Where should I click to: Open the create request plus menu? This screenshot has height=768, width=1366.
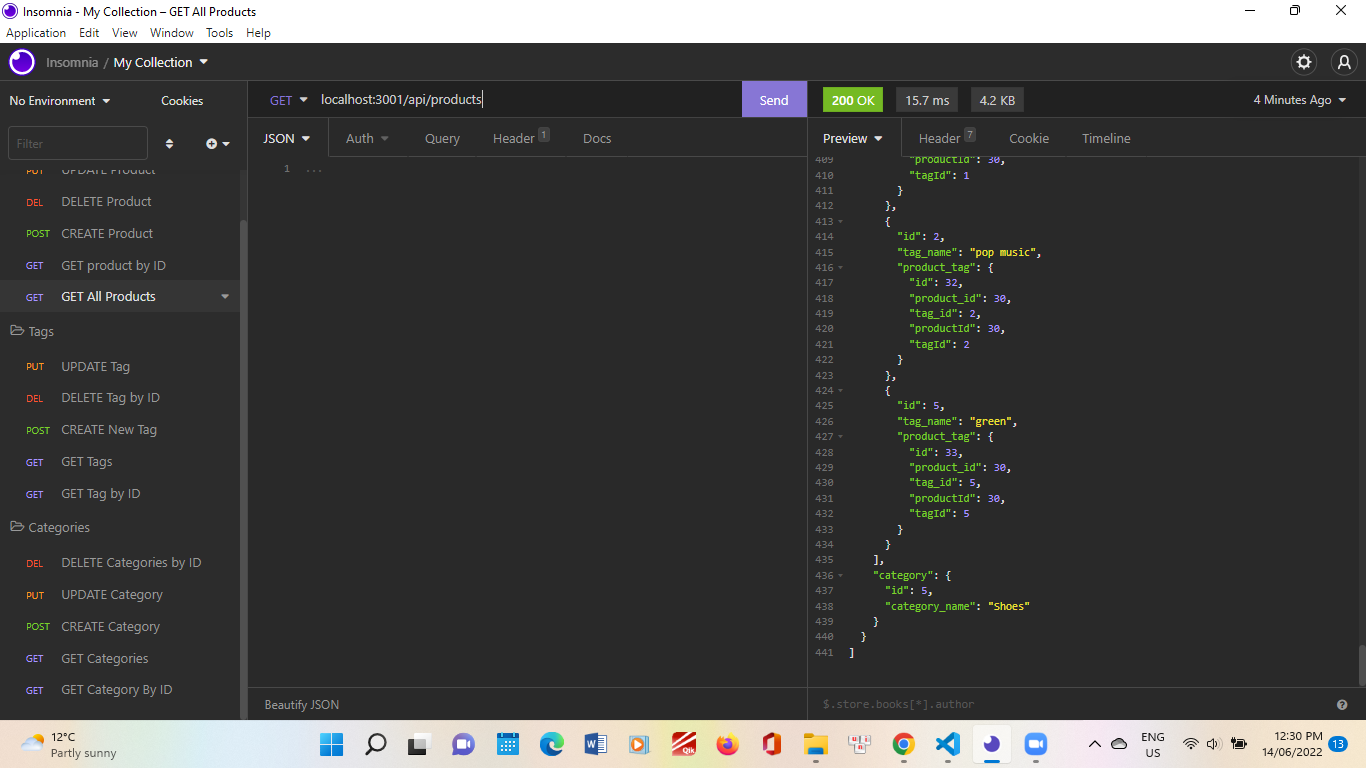(x=218, y=144)
